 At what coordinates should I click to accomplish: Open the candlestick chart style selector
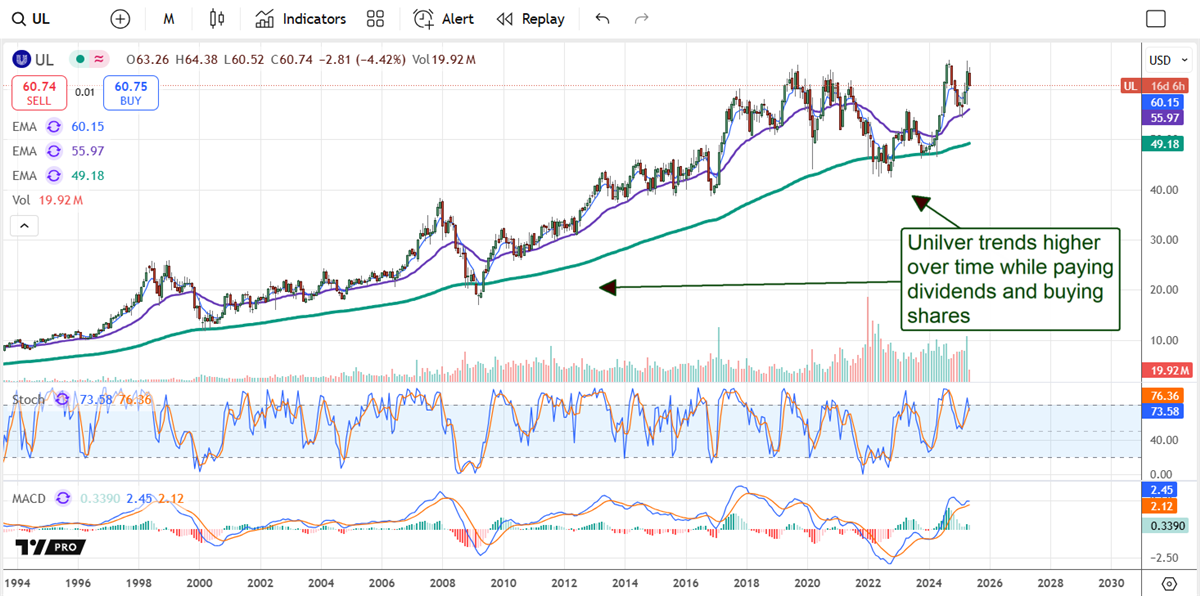[217, 19]
